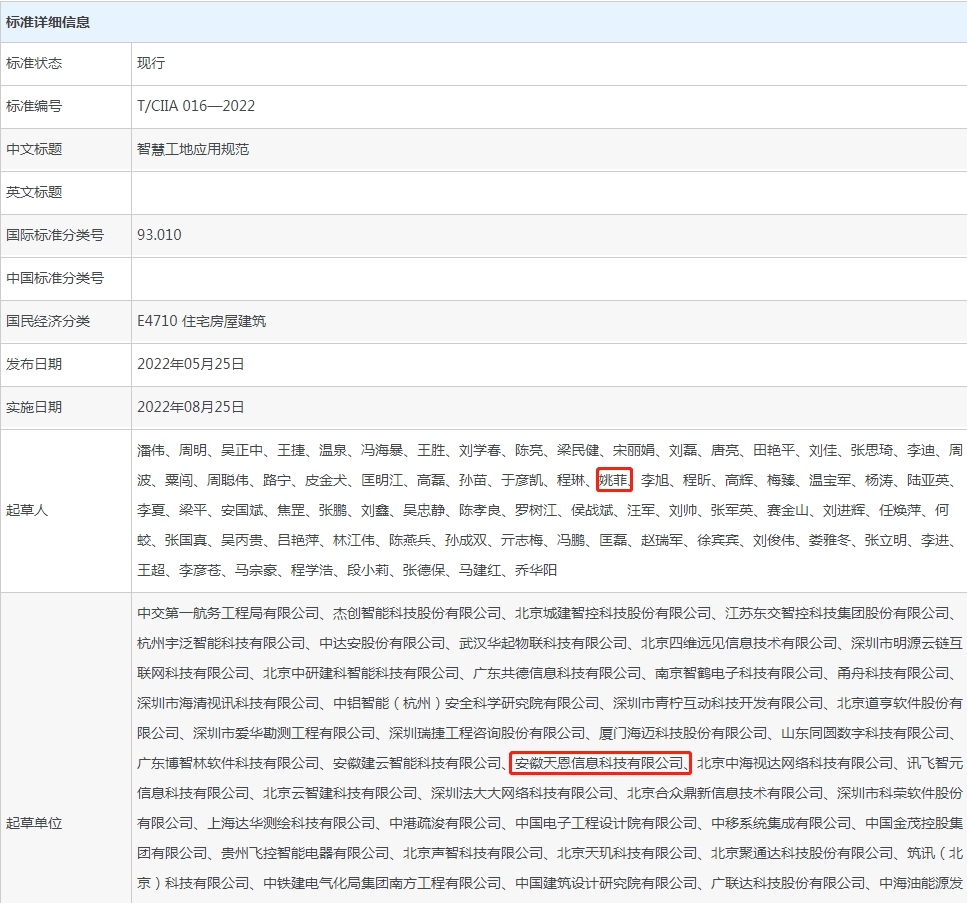Click company '深圳市海清视讯科技有限公司'
This screenshot has height=903, width=967.
pos(228,703)
